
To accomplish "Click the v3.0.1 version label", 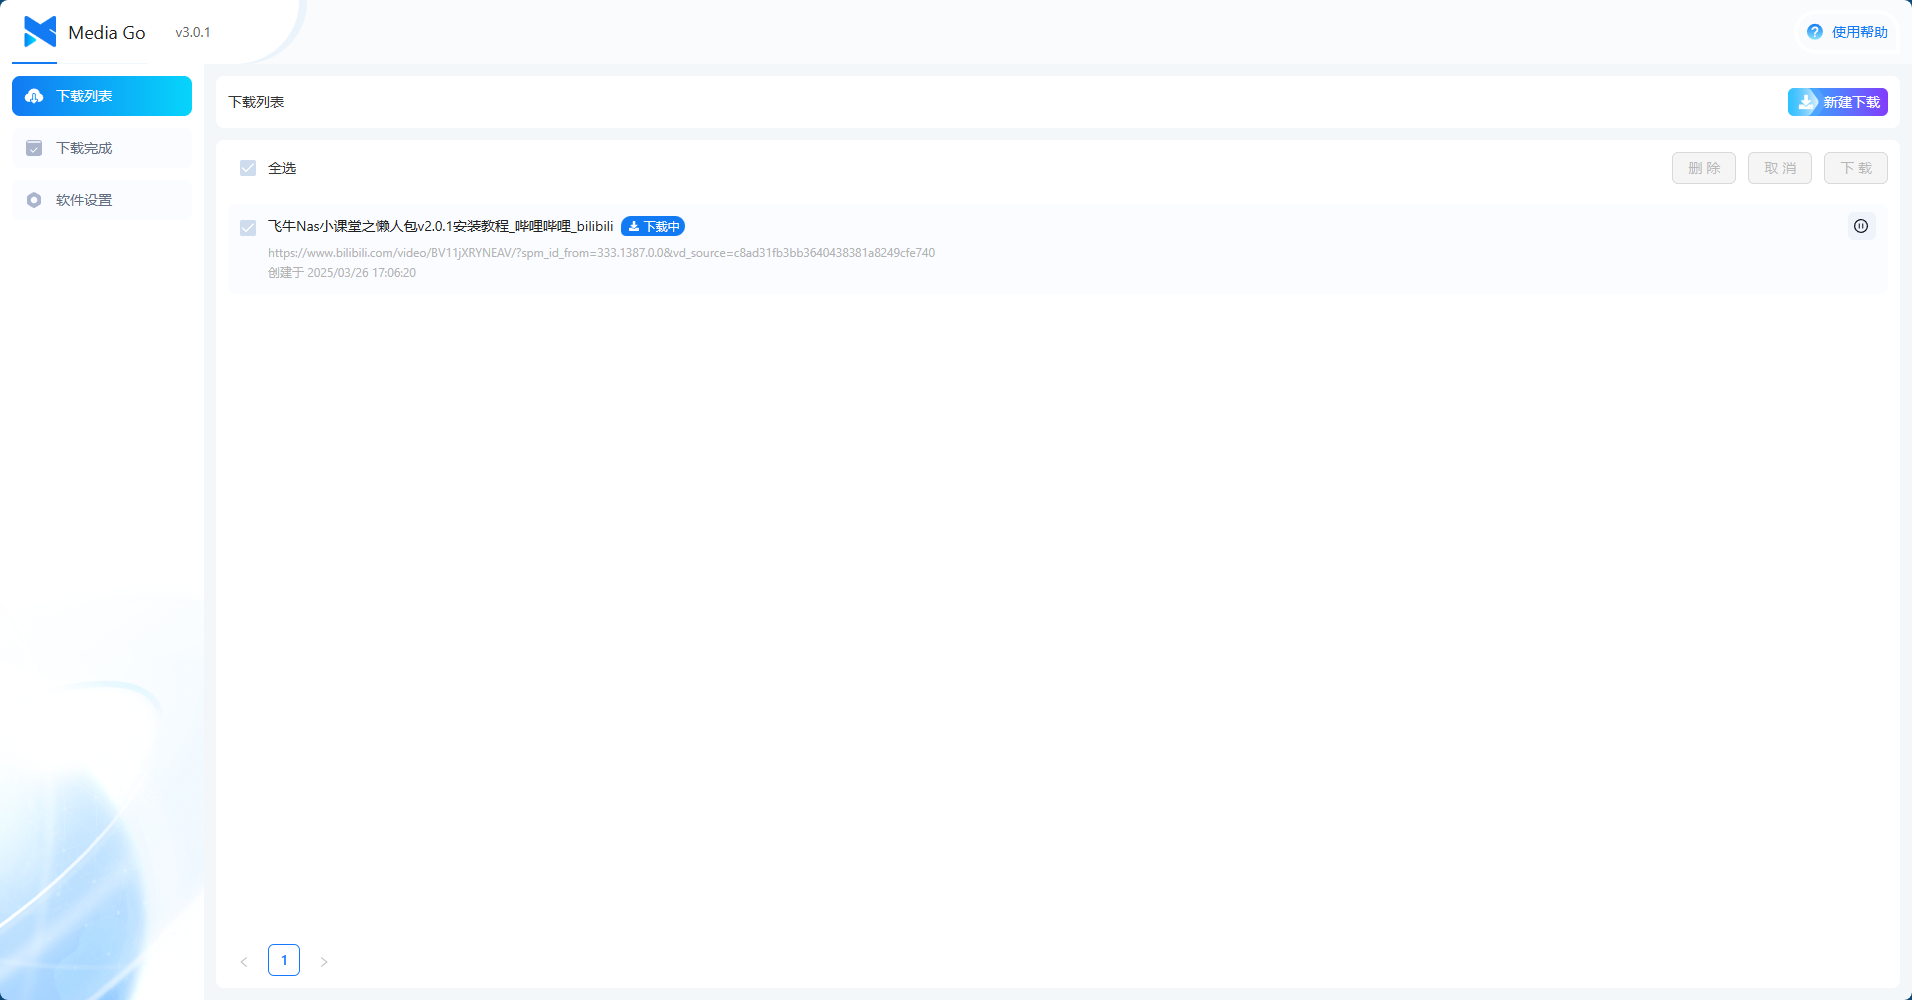I will click(x=193, y=32).
